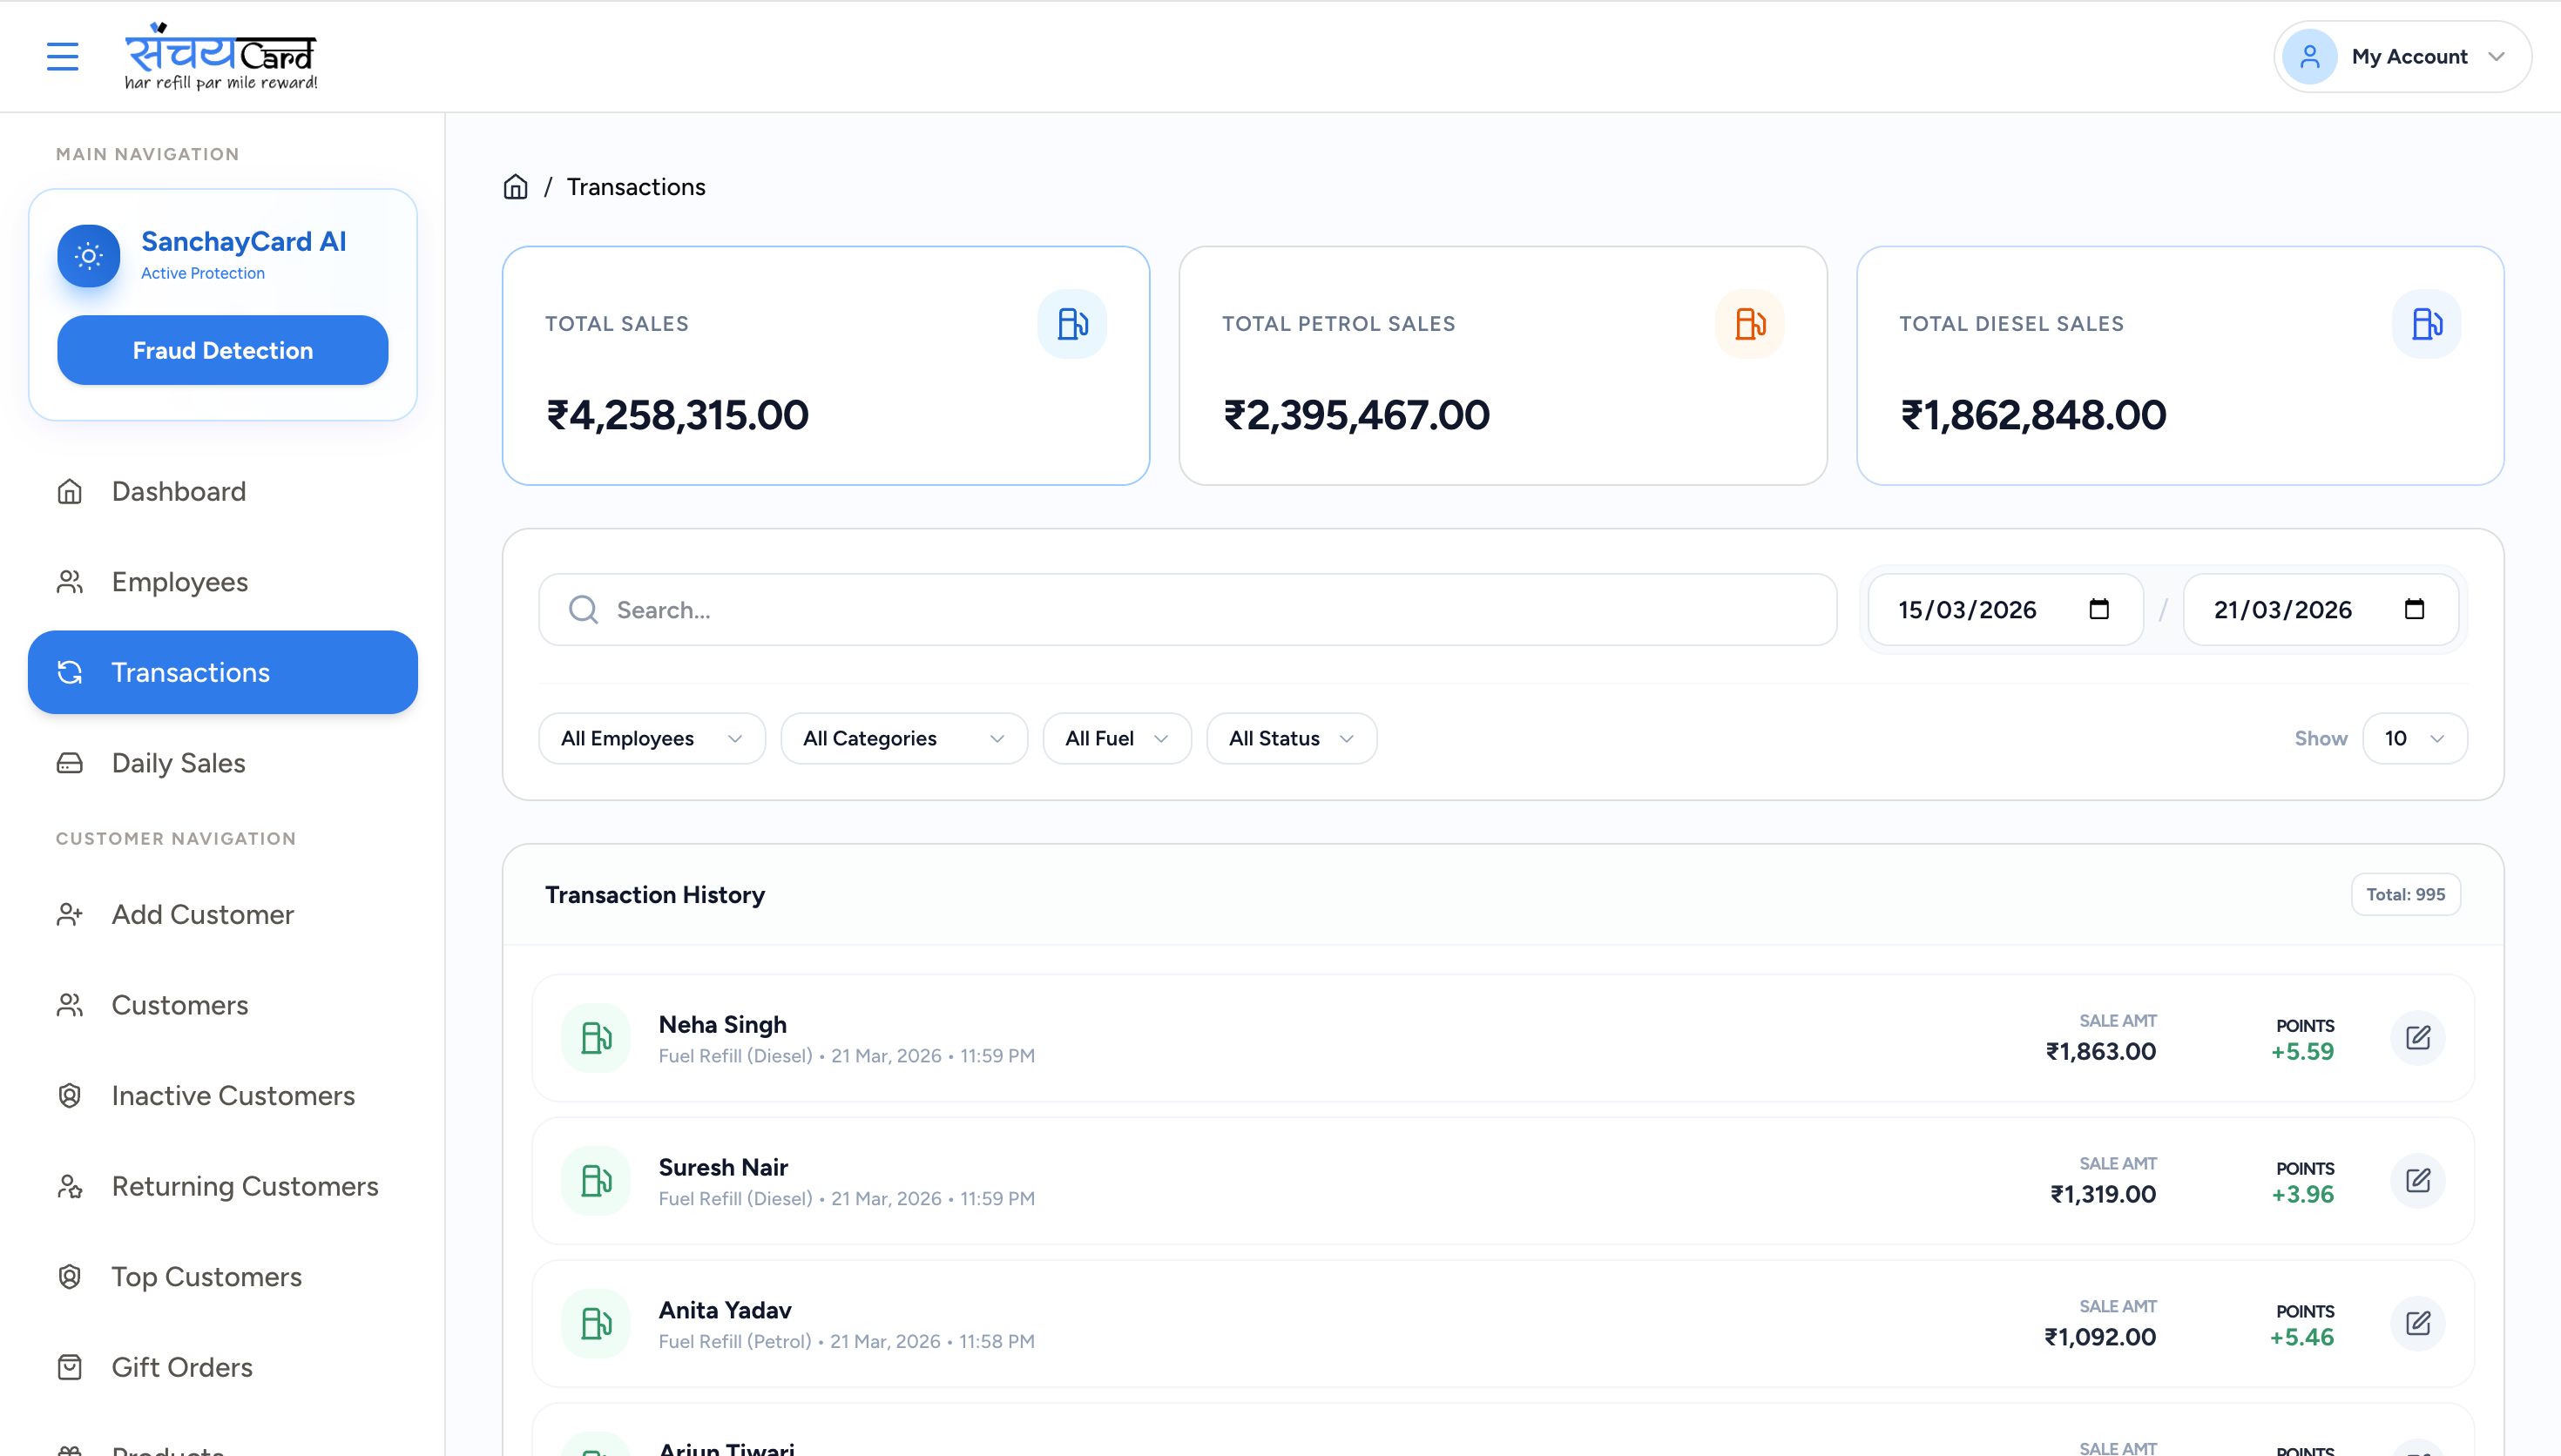Click the Daily Sales icon in sidebar
The width and height of the screenshot is (2561, 1456).
click(x=70, y=763)
